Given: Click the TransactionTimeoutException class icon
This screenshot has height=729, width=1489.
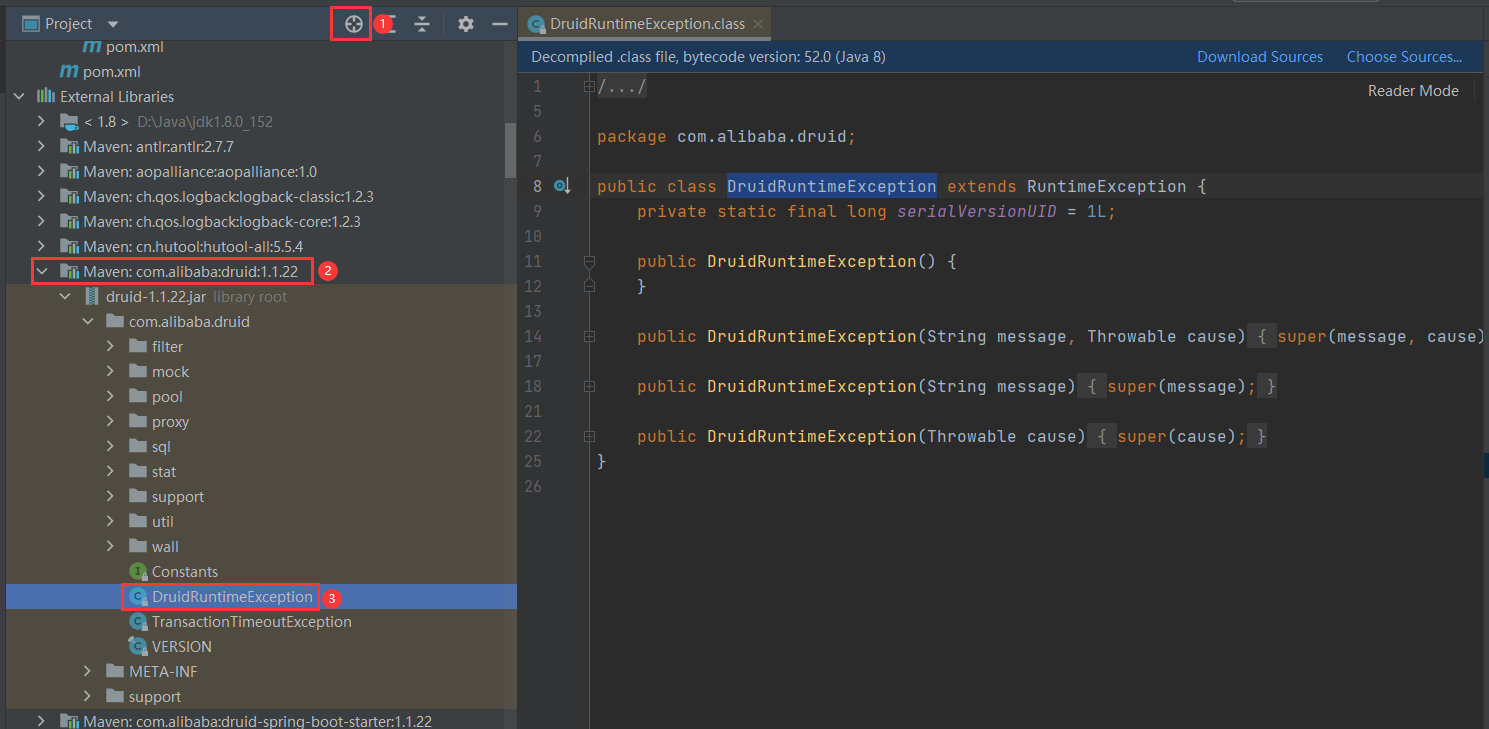Looking at the screenshot, I should (x=138, y=622).
